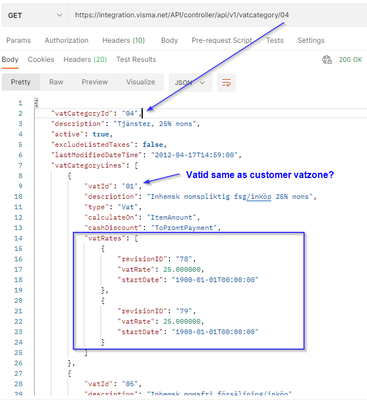Screen dimensions: 367x400
Task: Click the "vatRates" line
Action: click(x=111, y=238)
